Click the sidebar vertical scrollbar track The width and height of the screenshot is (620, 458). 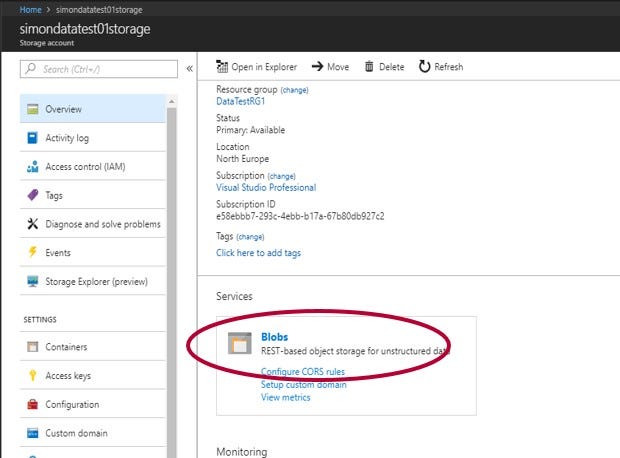pos(172,283)
